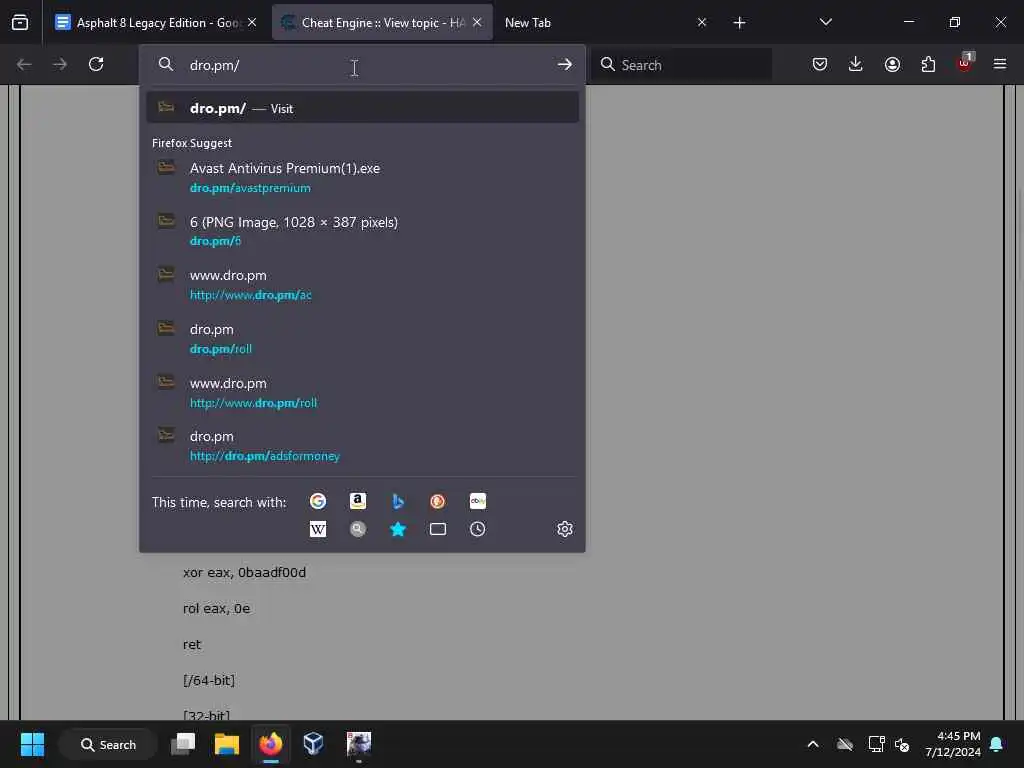
Task: Select the dro.pm/ — Visit suggestion
Action: pyautogui.click(x=362, y=108)
